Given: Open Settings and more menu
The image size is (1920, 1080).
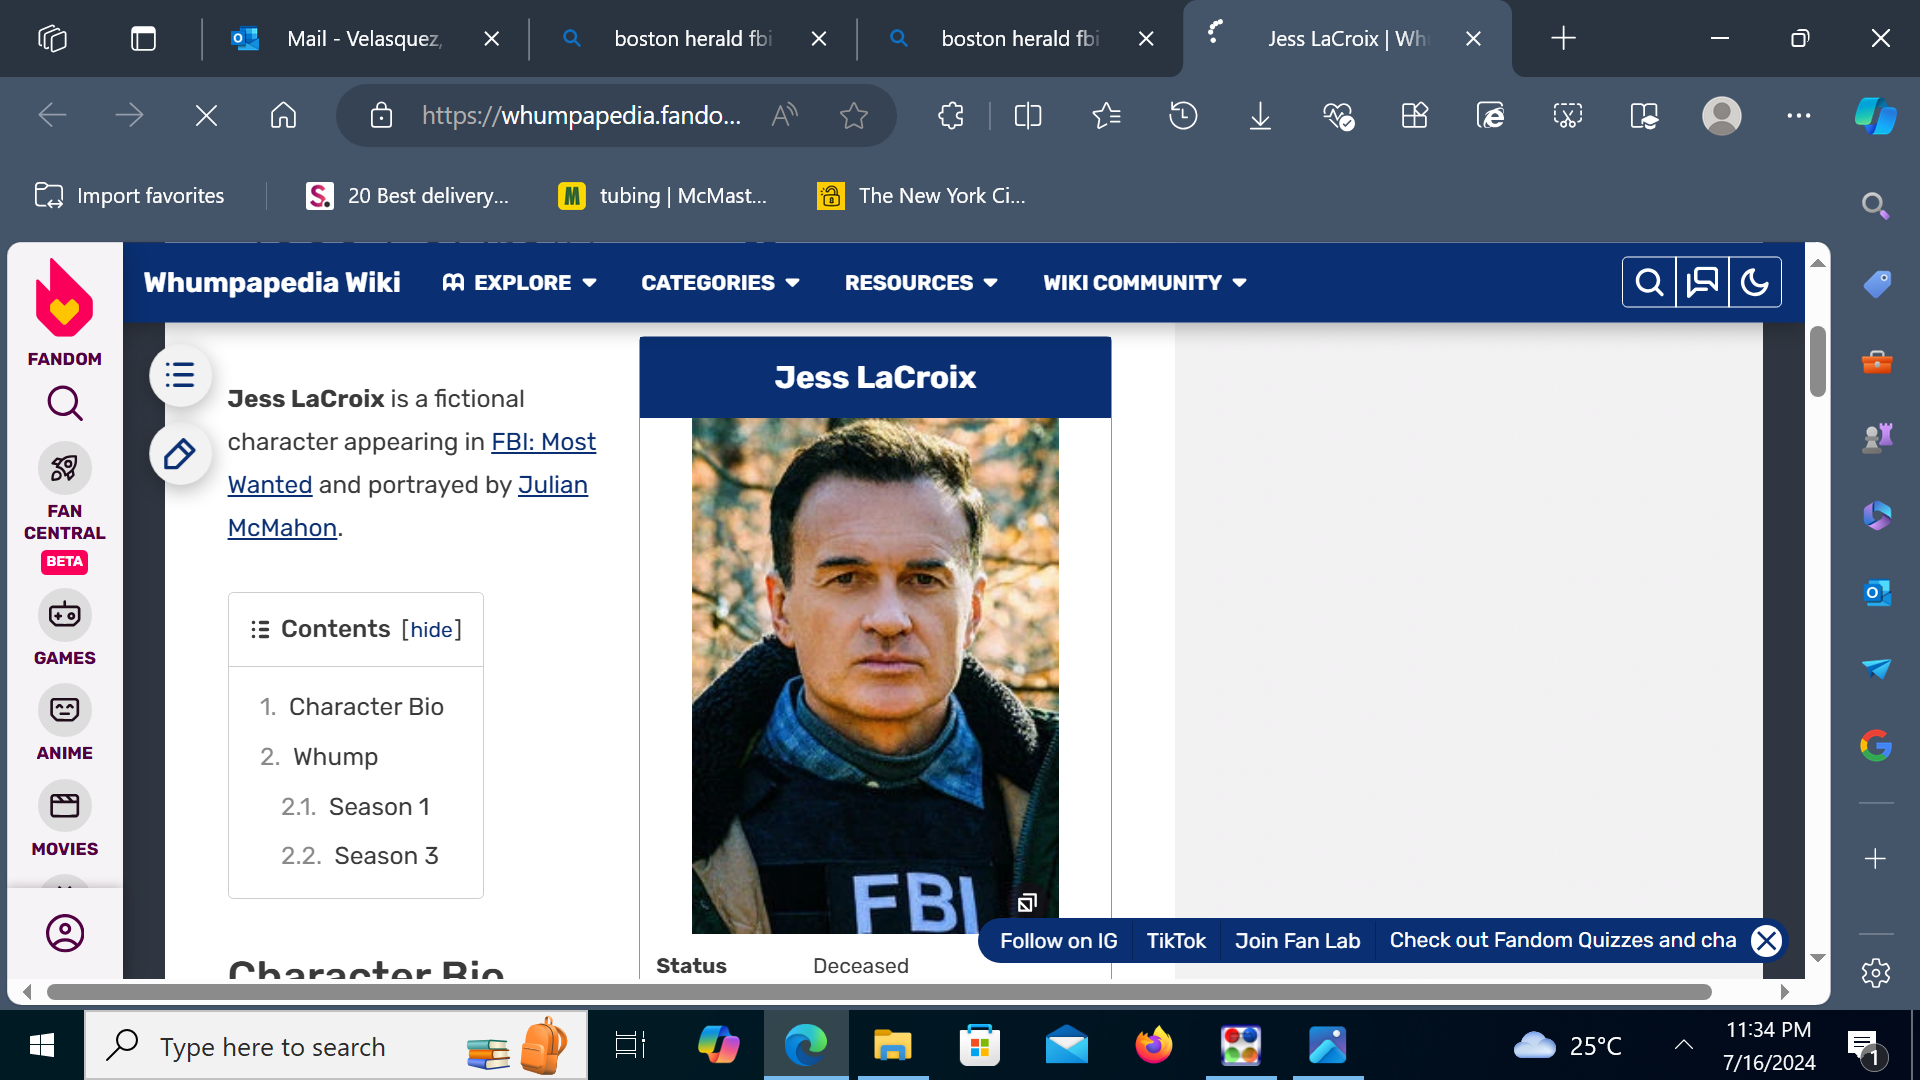Looking at the screenshot, I should coord(1799,116).
